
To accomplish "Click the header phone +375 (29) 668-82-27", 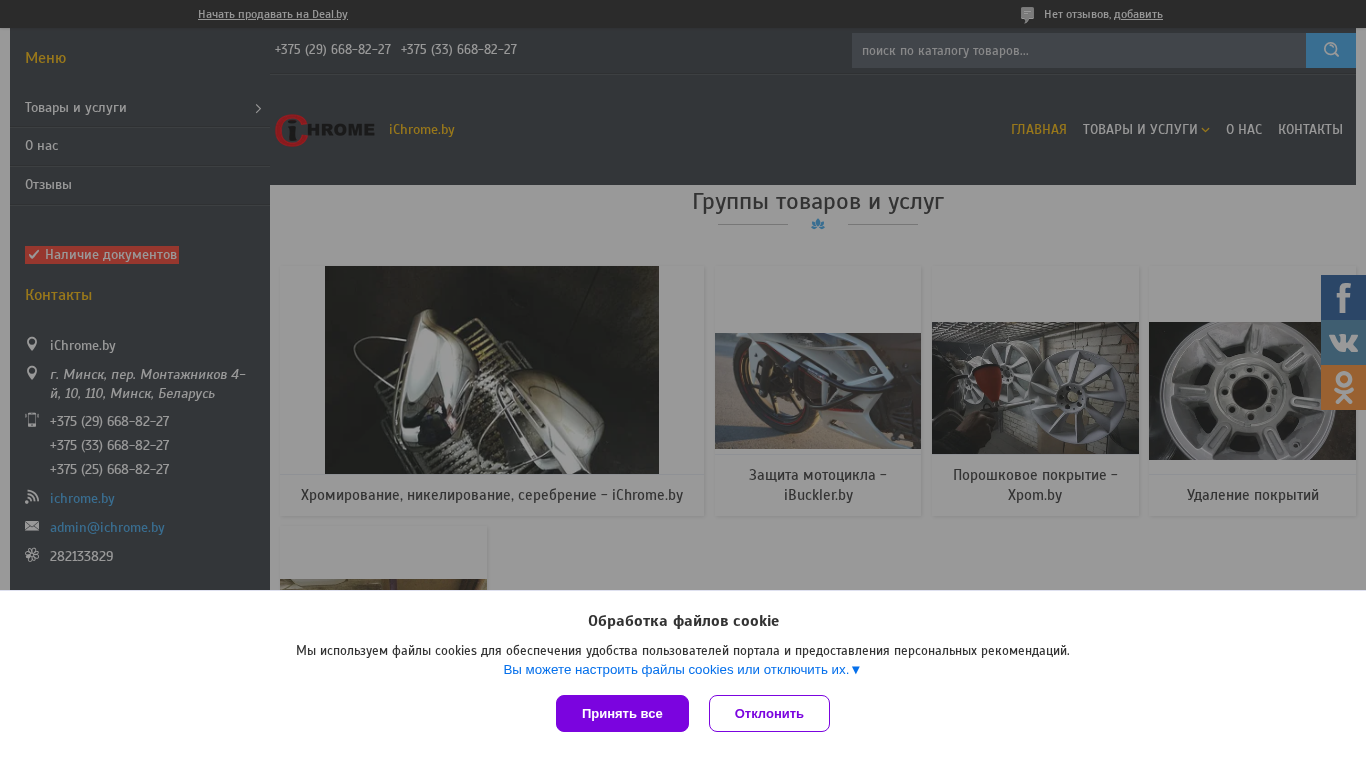I will point(333,50).
